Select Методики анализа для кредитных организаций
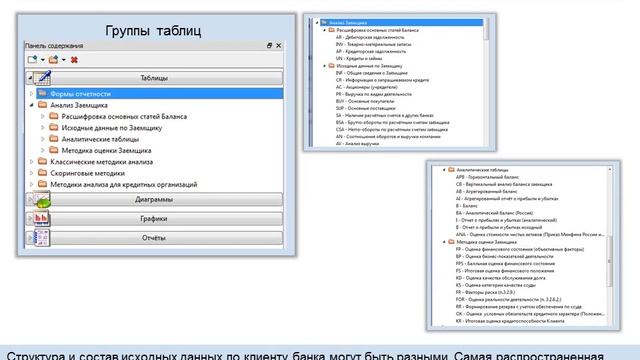This screenshot has width=640, height=360. click(124, 184)
